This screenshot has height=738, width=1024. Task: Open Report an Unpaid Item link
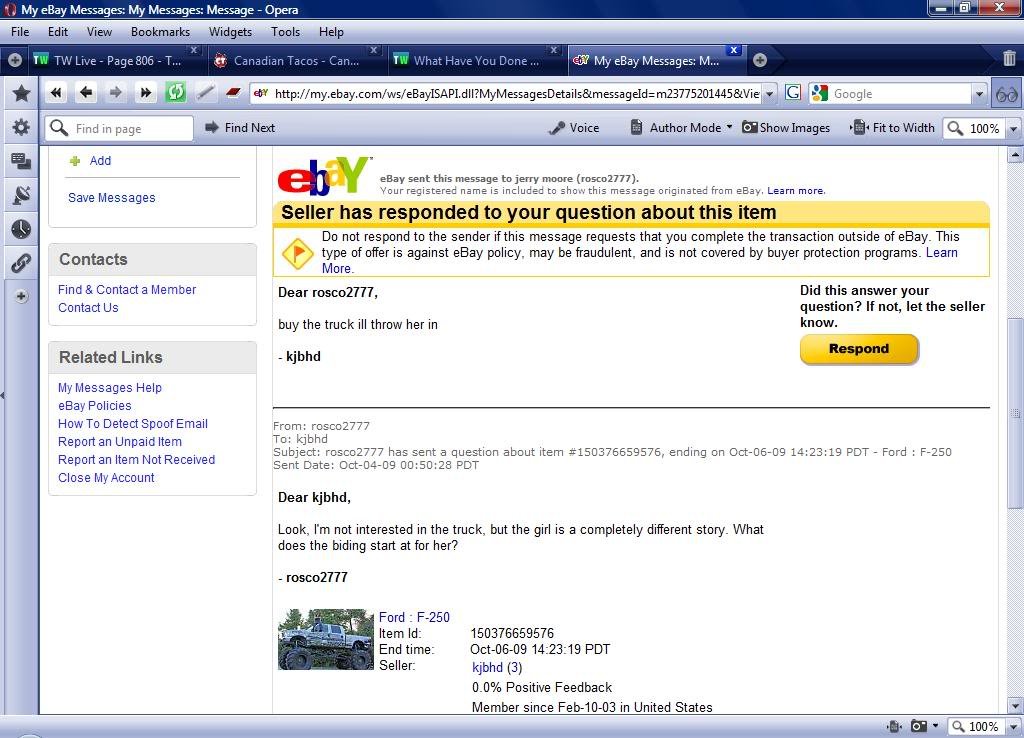[x=120, y=441]
